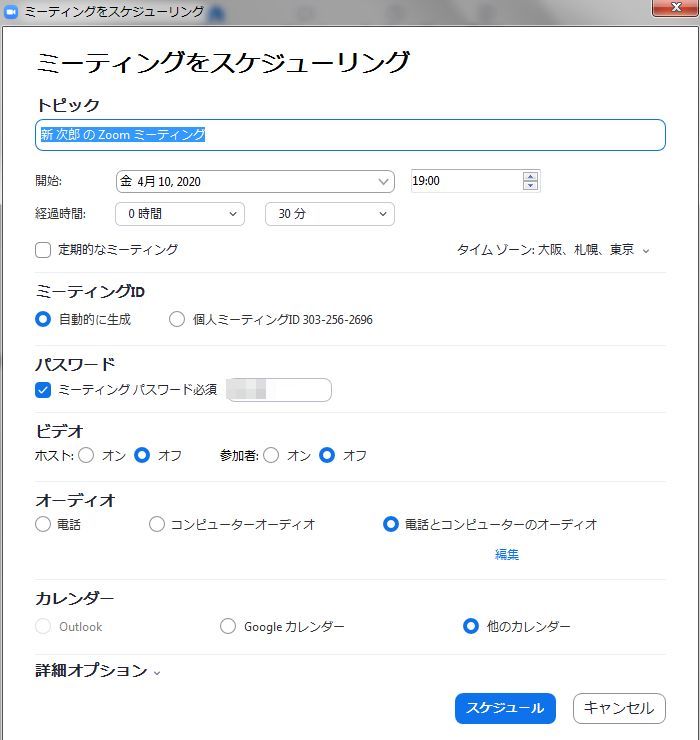This screenshot has height=740, width=700.
Task: Expand 詳細オプション section
Action: [97, 671]
